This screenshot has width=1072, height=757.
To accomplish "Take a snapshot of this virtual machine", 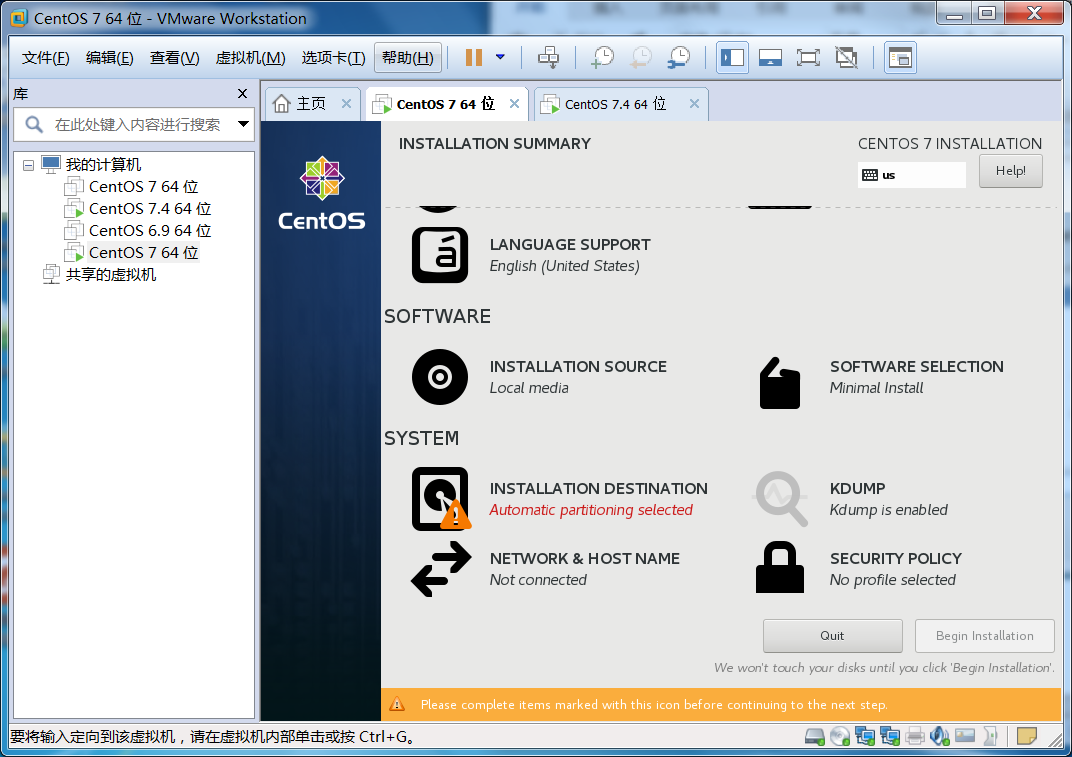I will click(602, 57).
